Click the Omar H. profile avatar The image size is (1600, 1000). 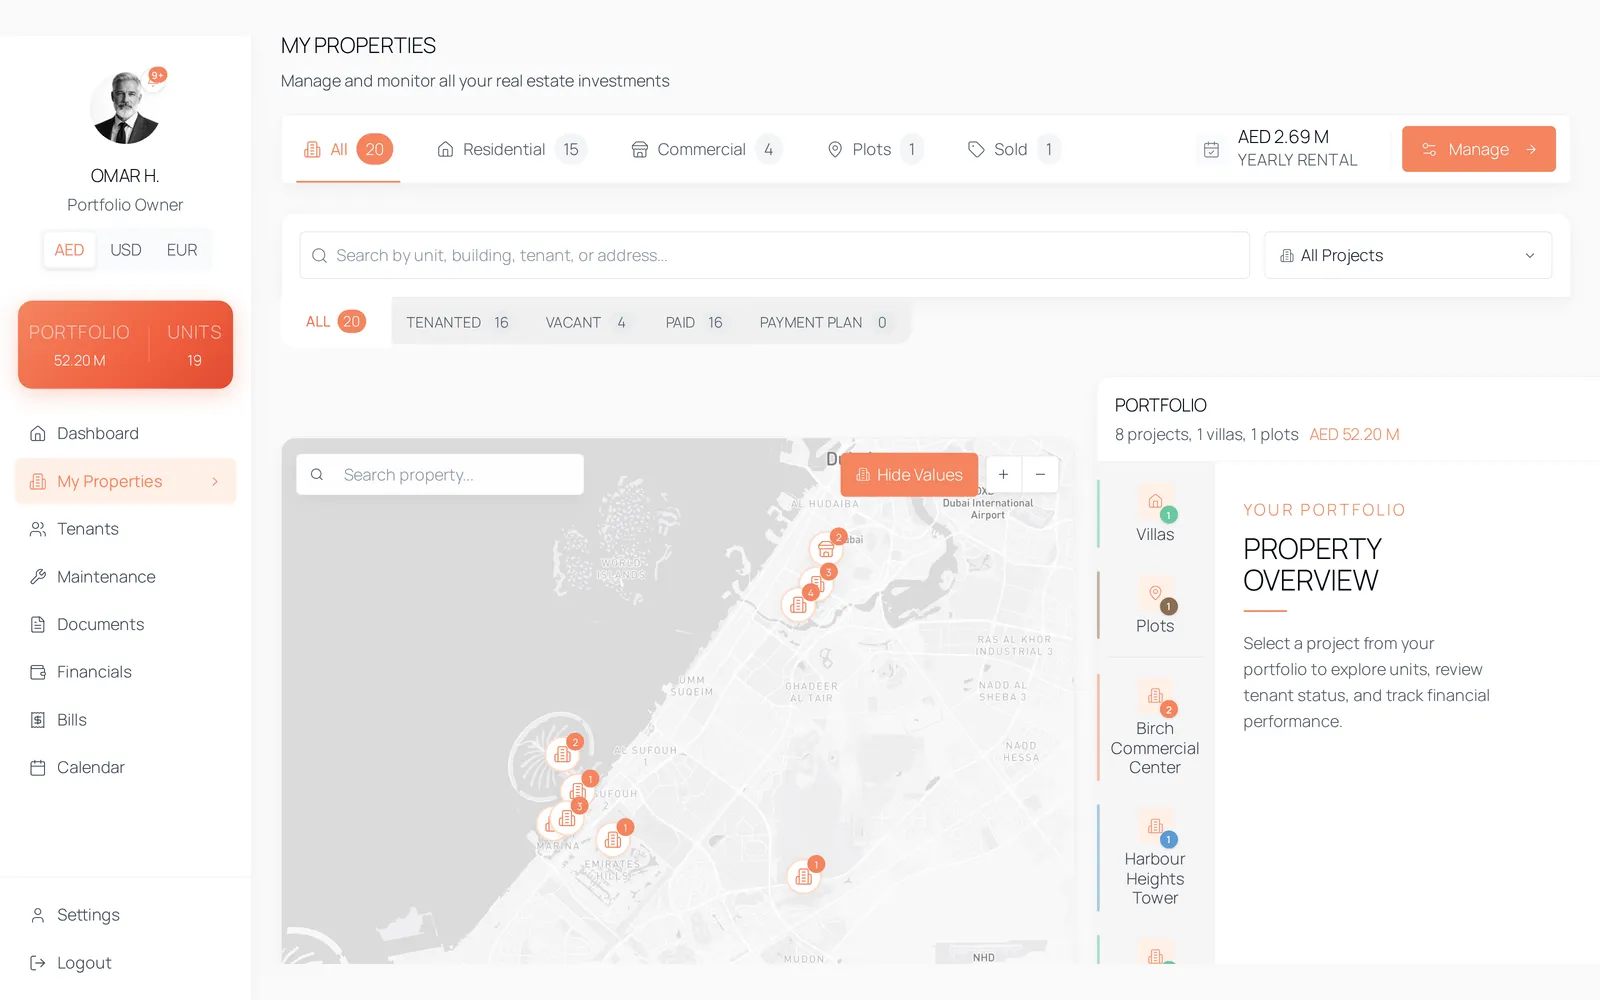[x=125, y=108]
